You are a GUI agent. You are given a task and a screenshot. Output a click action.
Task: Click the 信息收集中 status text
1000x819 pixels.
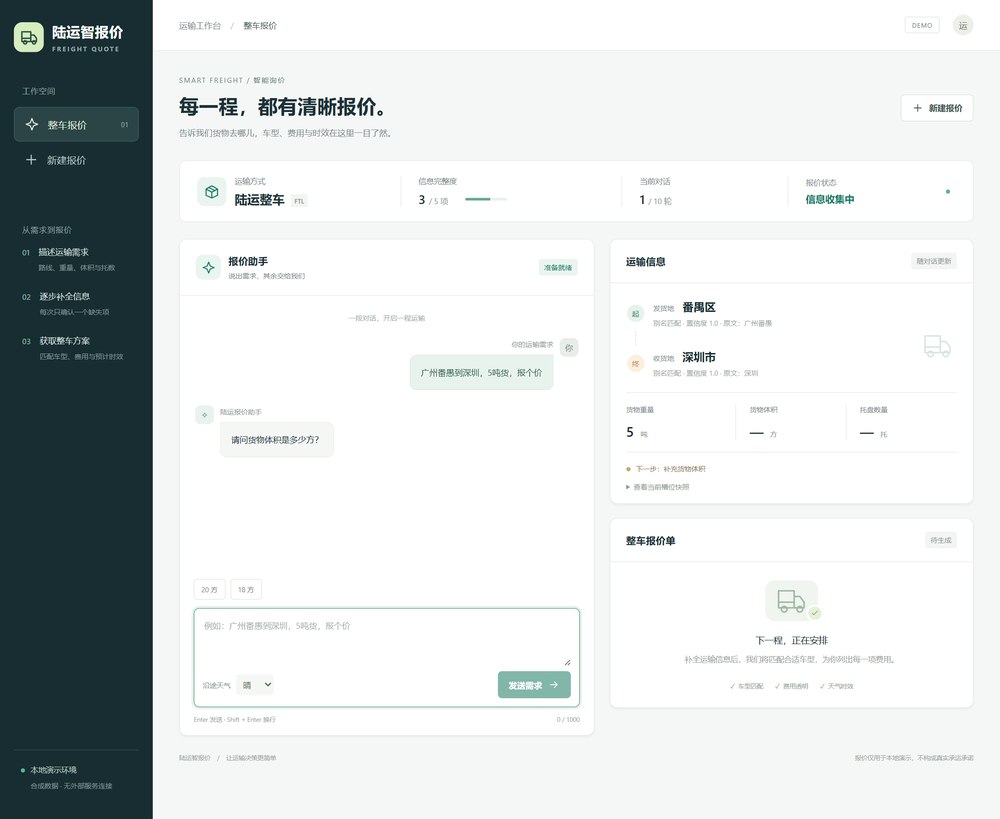click(830, 200)
